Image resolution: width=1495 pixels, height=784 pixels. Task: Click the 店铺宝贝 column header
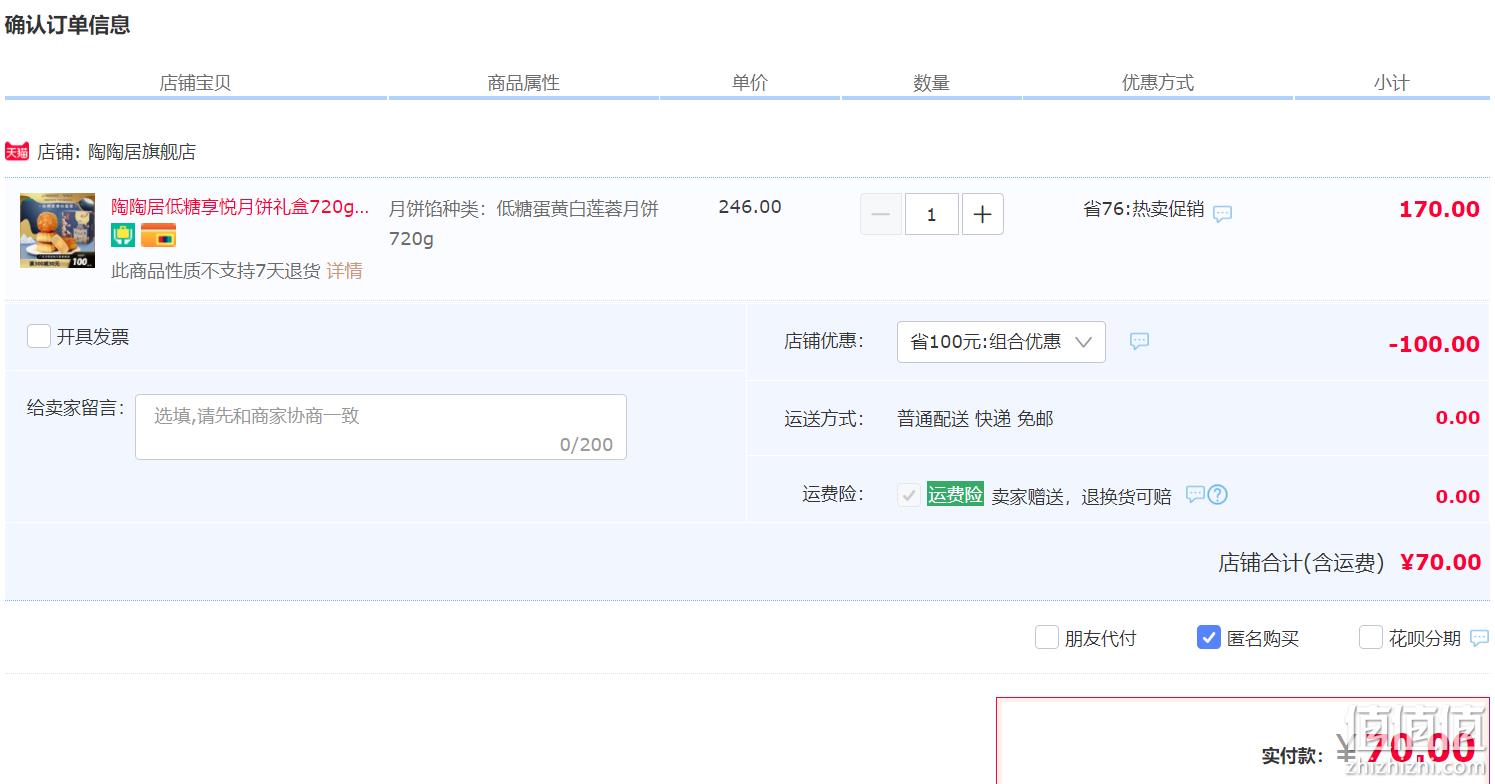pyautogui.click(x=195, y=83)
